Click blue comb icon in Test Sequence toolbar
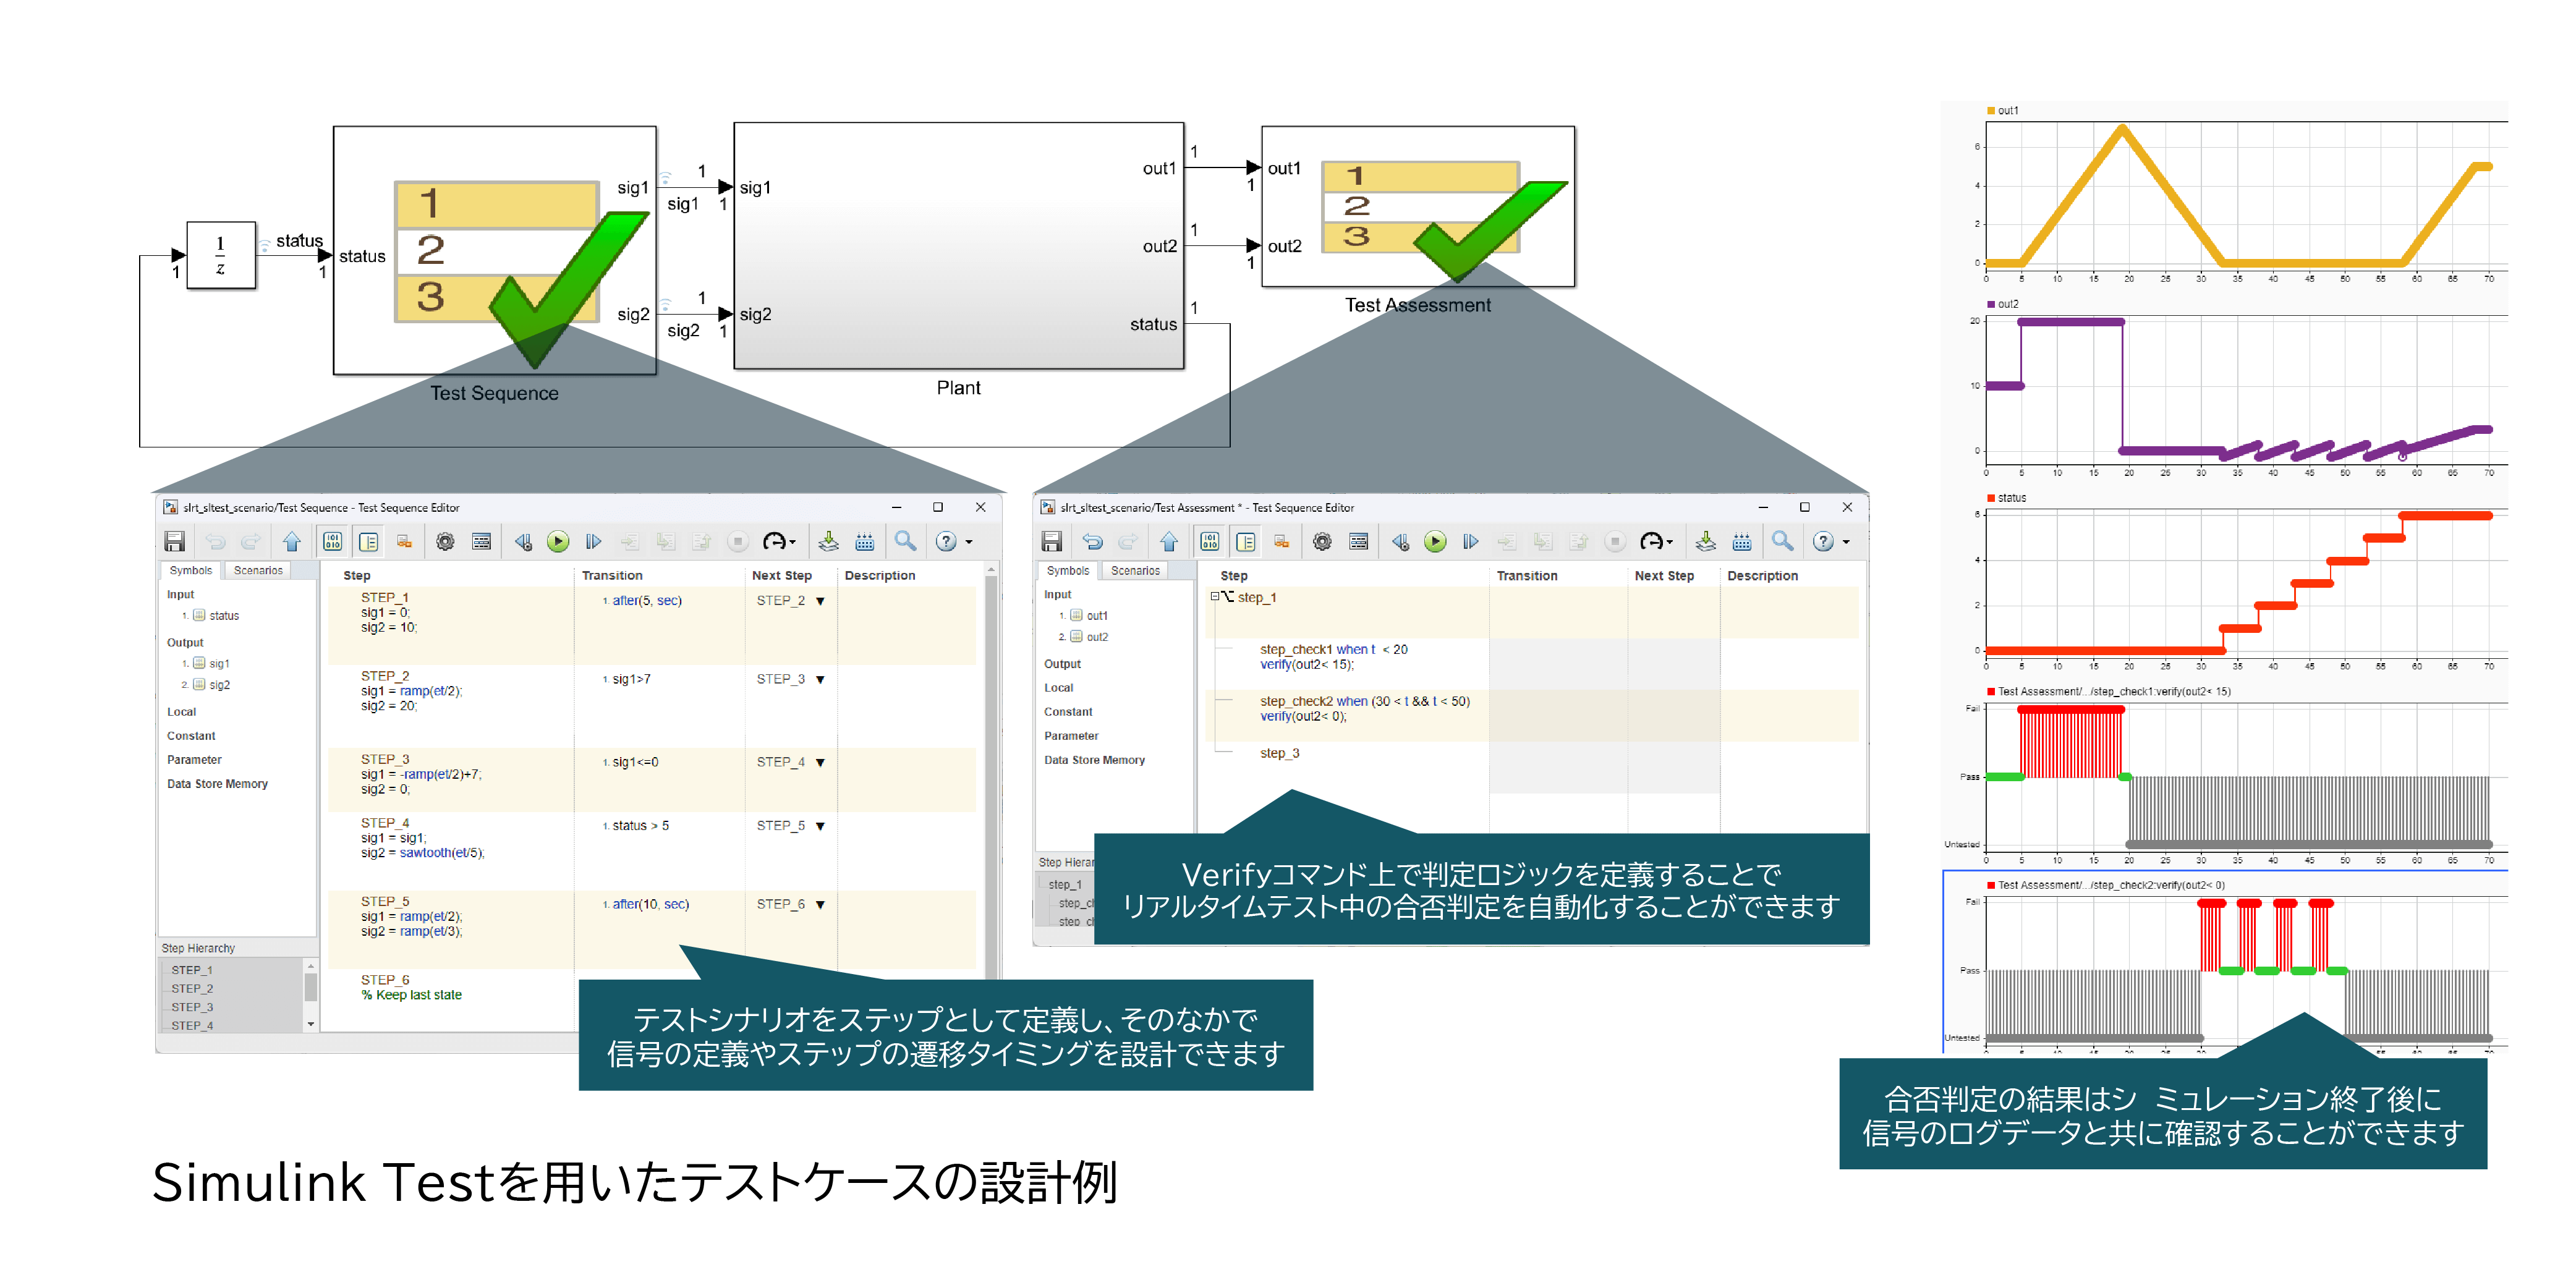This screenshot has width=2576, height=1288. [865, 541]
